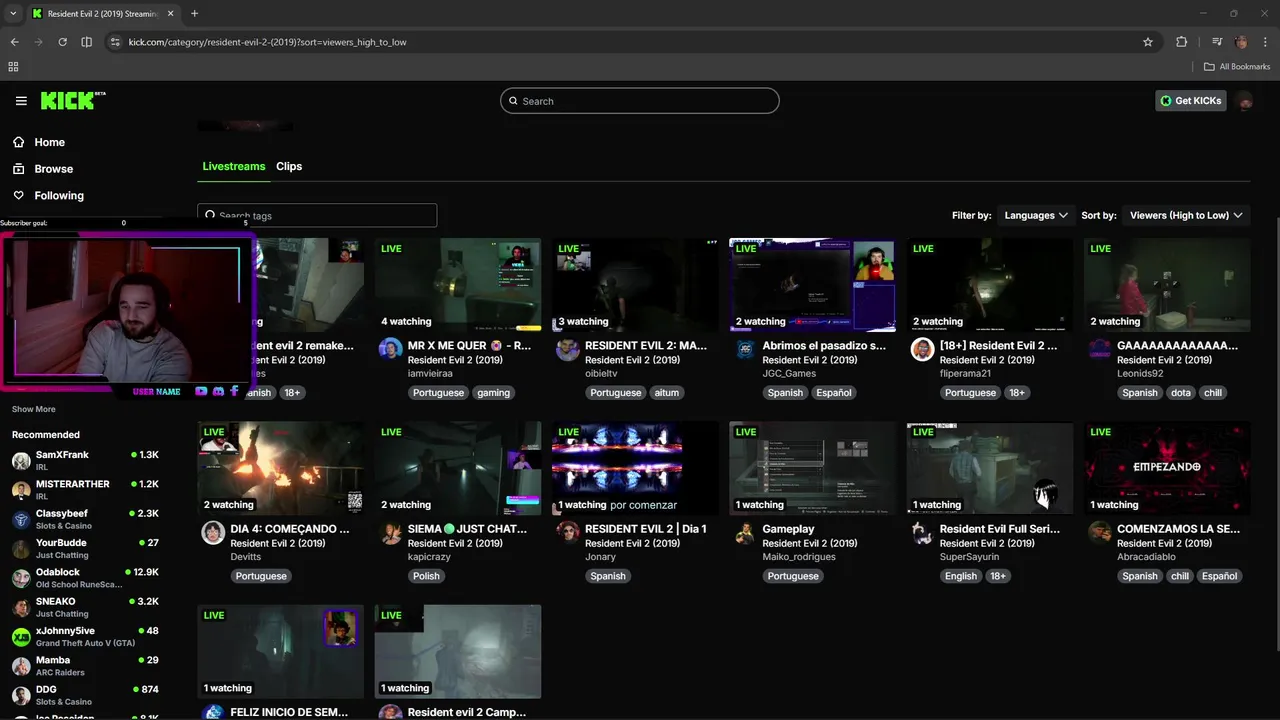
Task: Click JGC_Games channel avatar
Action: (x=745, y=349)
